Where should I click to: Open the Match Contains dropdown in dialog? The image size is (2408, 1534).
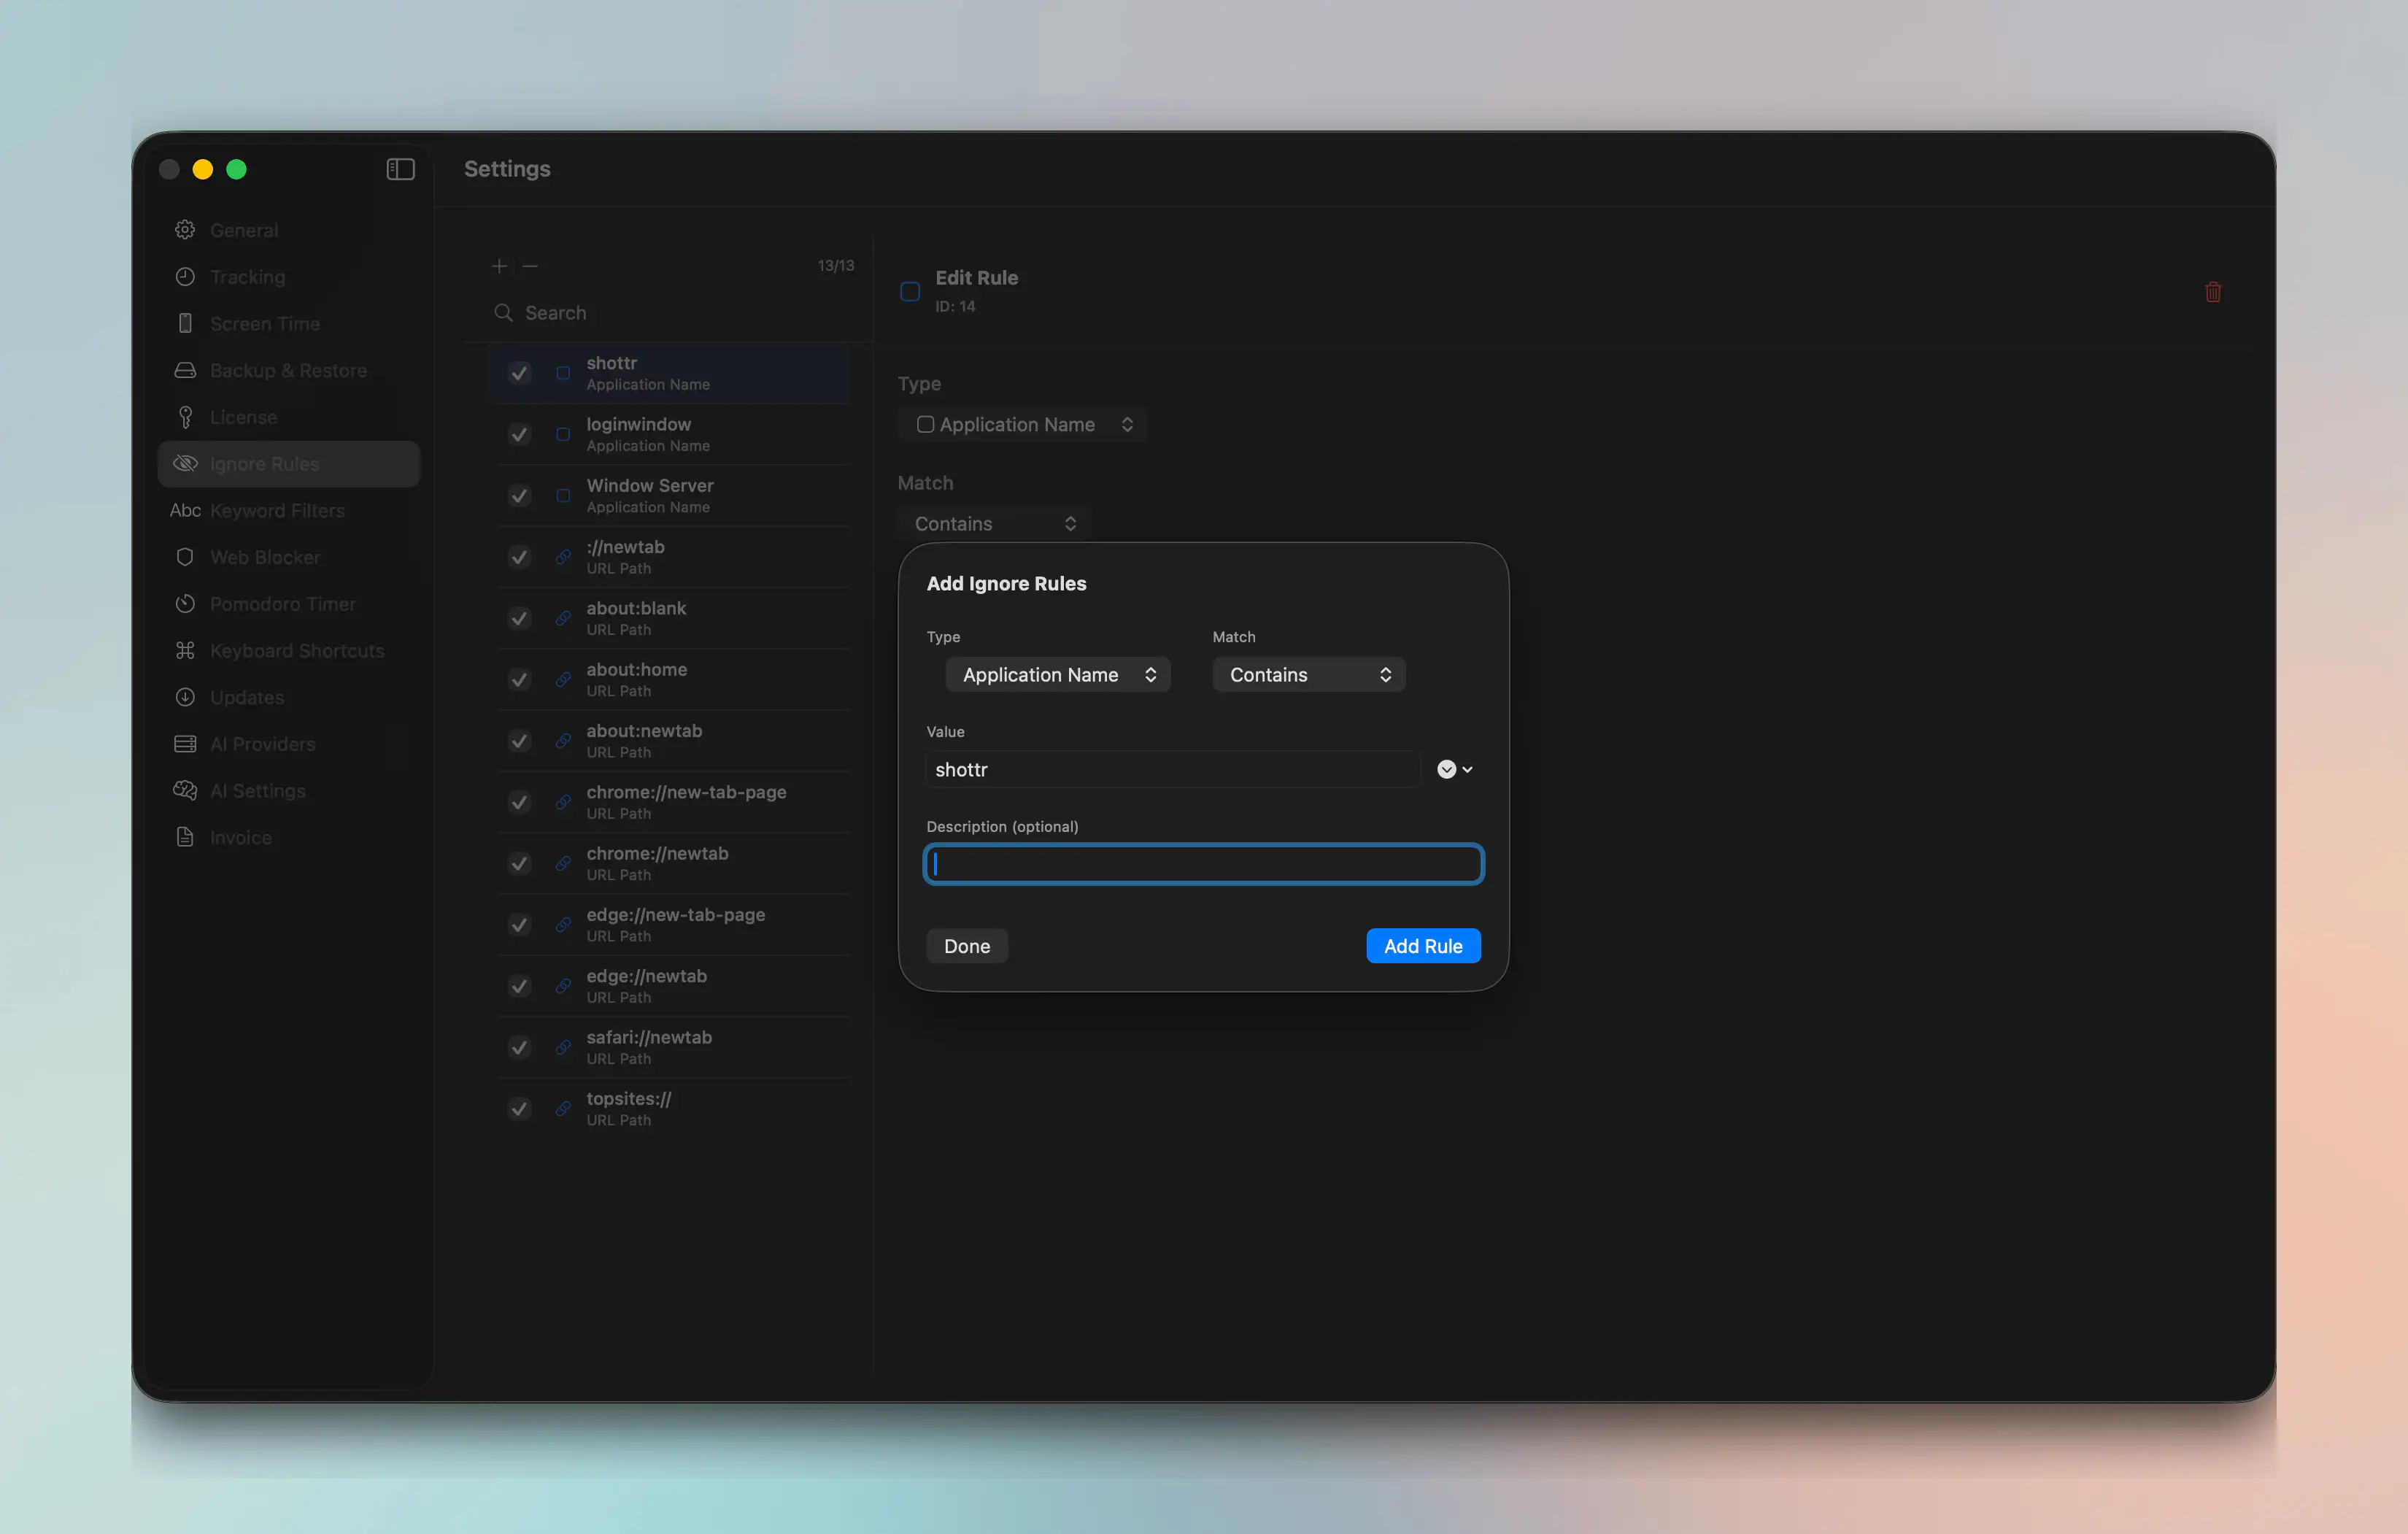click(1309, 675)
